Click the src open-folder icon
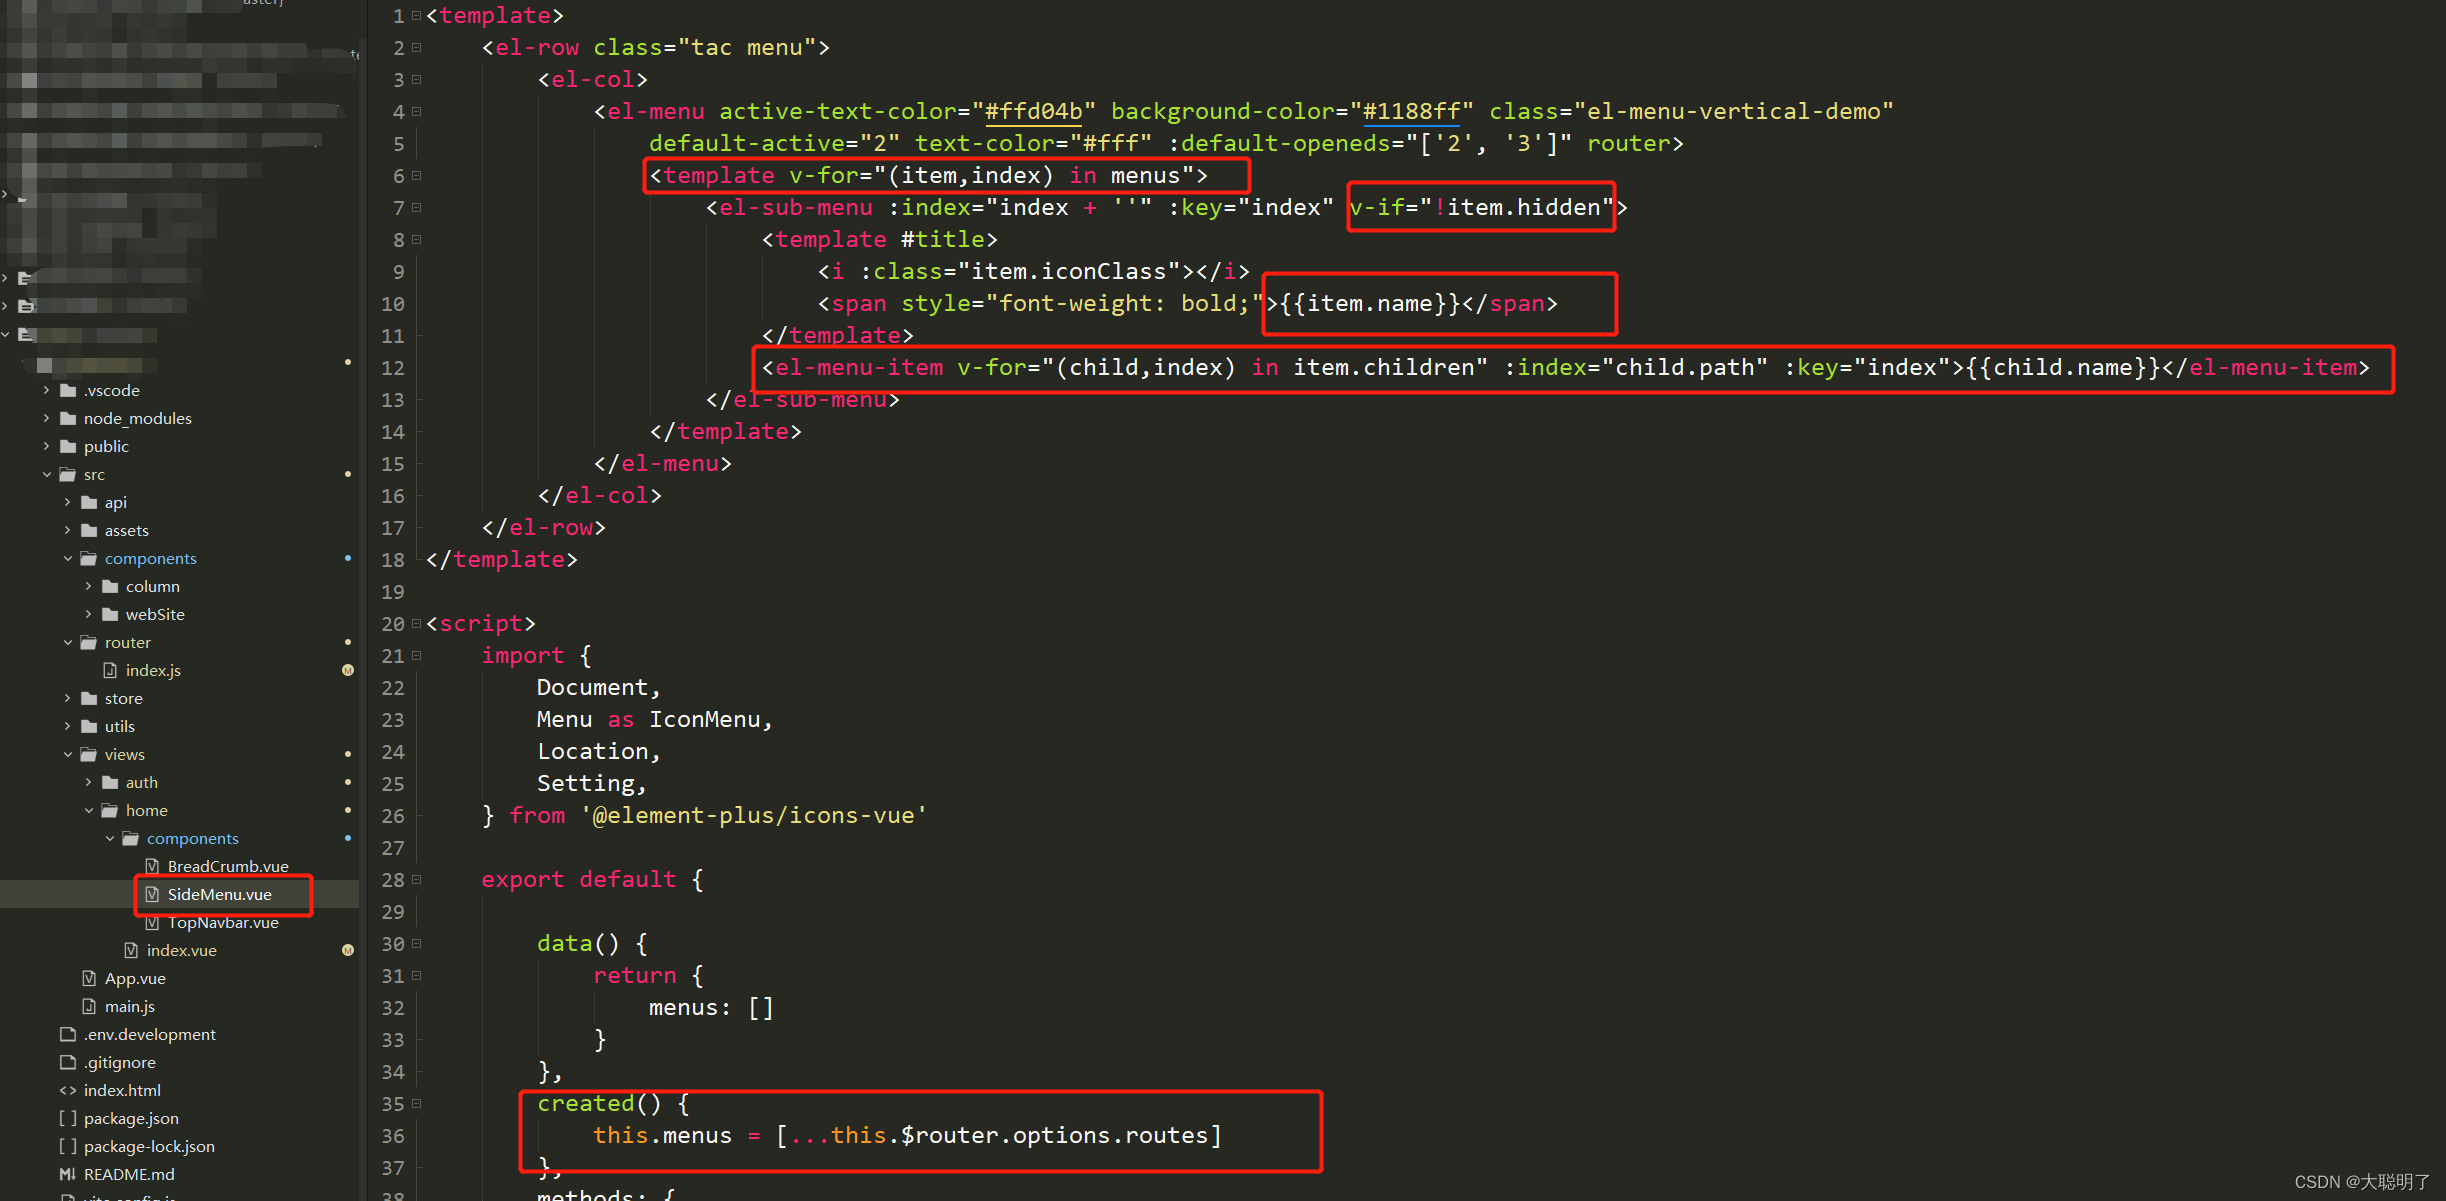Viewport: 2446px width, 1201px height. 68,474
